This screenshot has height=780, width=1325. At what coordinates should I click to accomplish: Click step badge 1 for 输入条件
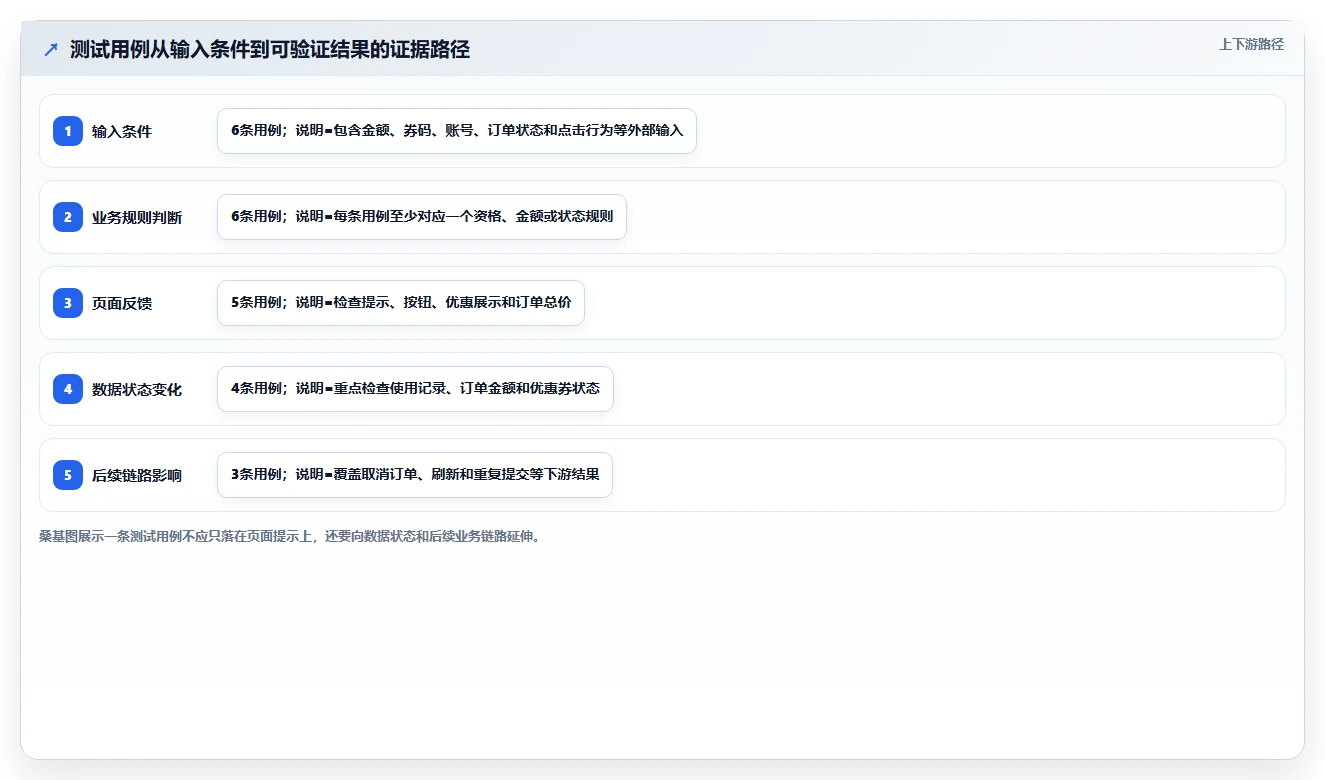click(68, 131)
